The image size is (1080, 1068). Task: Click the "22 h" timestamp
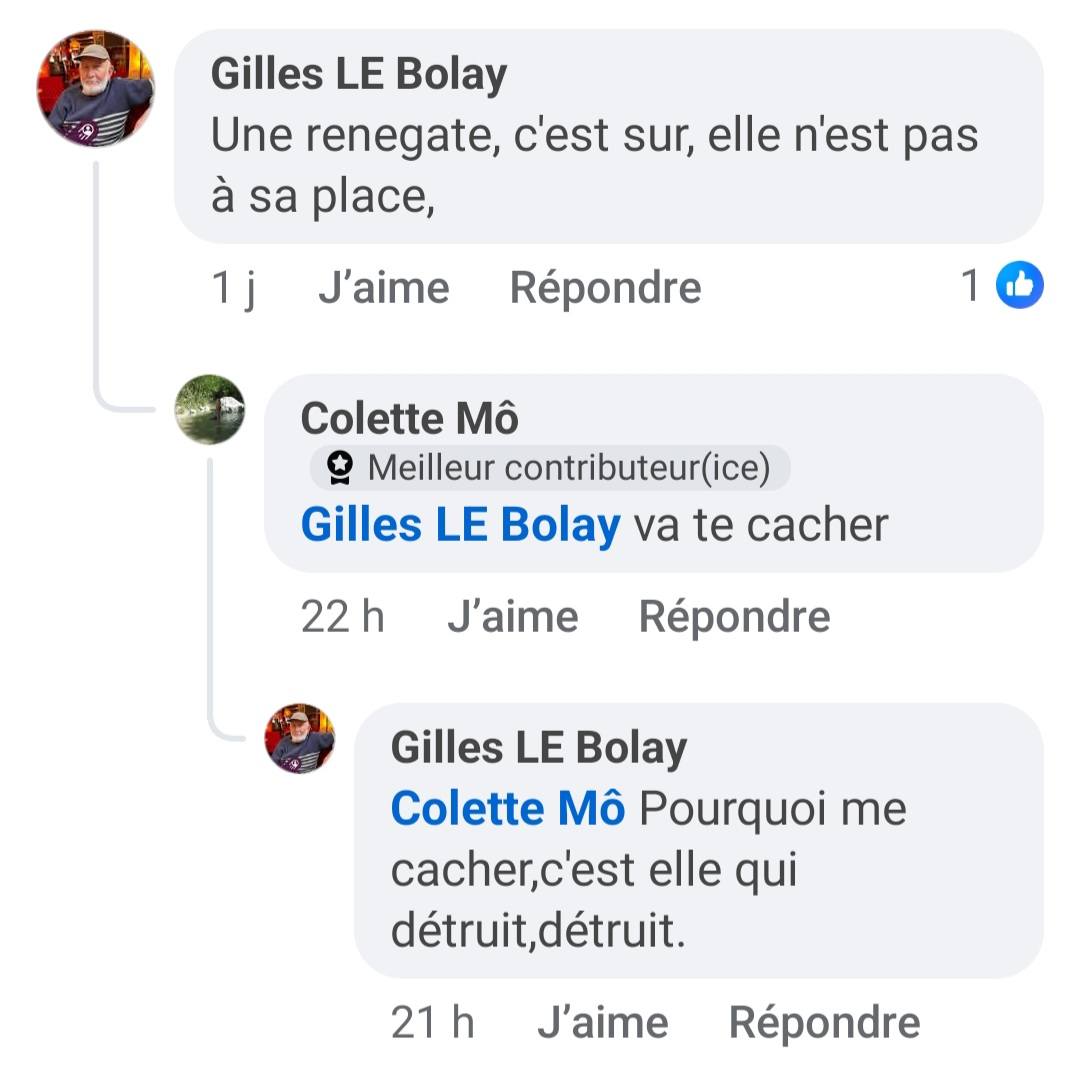(x=342, y=617)
